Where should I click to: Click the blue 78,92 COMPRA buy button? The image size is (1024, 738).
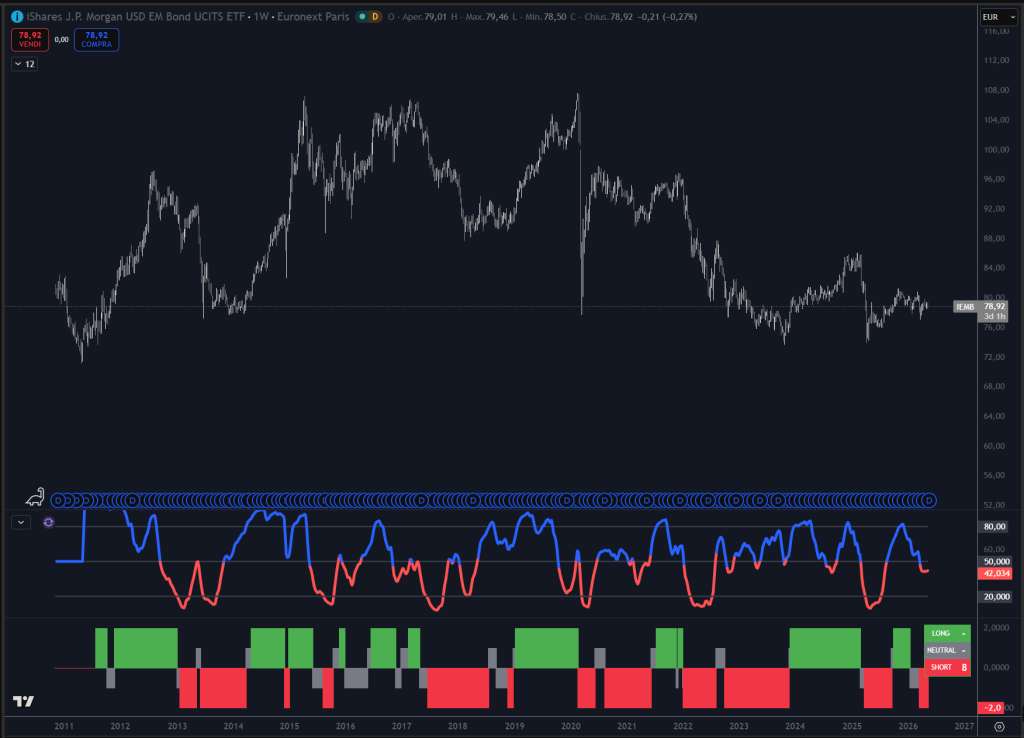point(97,40)
